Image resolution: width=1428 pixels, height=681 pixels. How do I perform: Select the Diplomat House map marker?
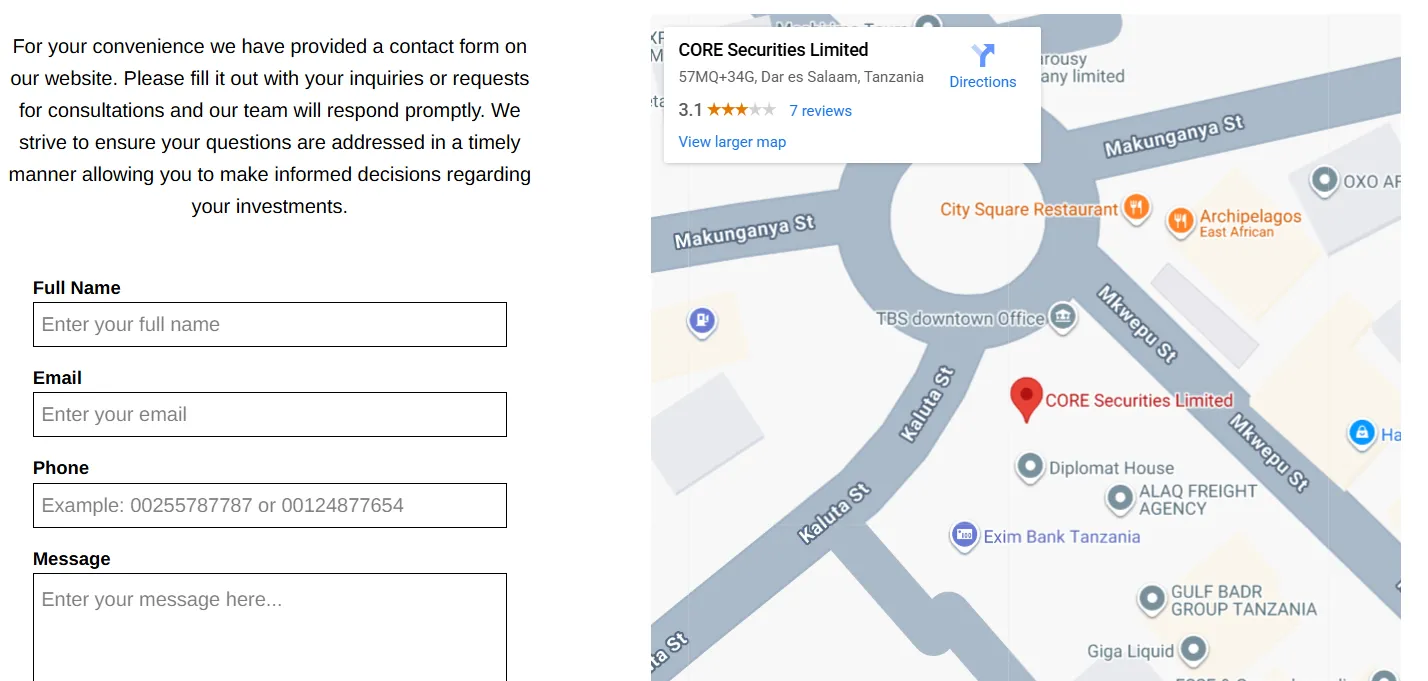[x=1030, y=467]
